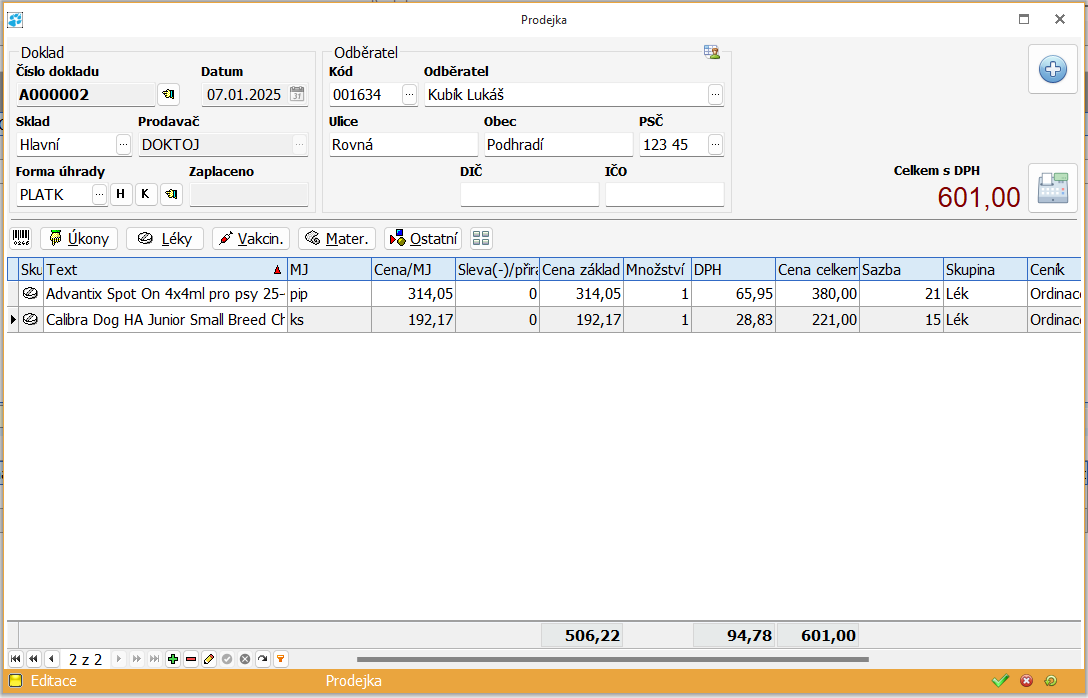The height and width of the screenshot is (698, 1088).
Task: Click the horizontal scrollbar of the items grid
Action: (x=613, y=659)
